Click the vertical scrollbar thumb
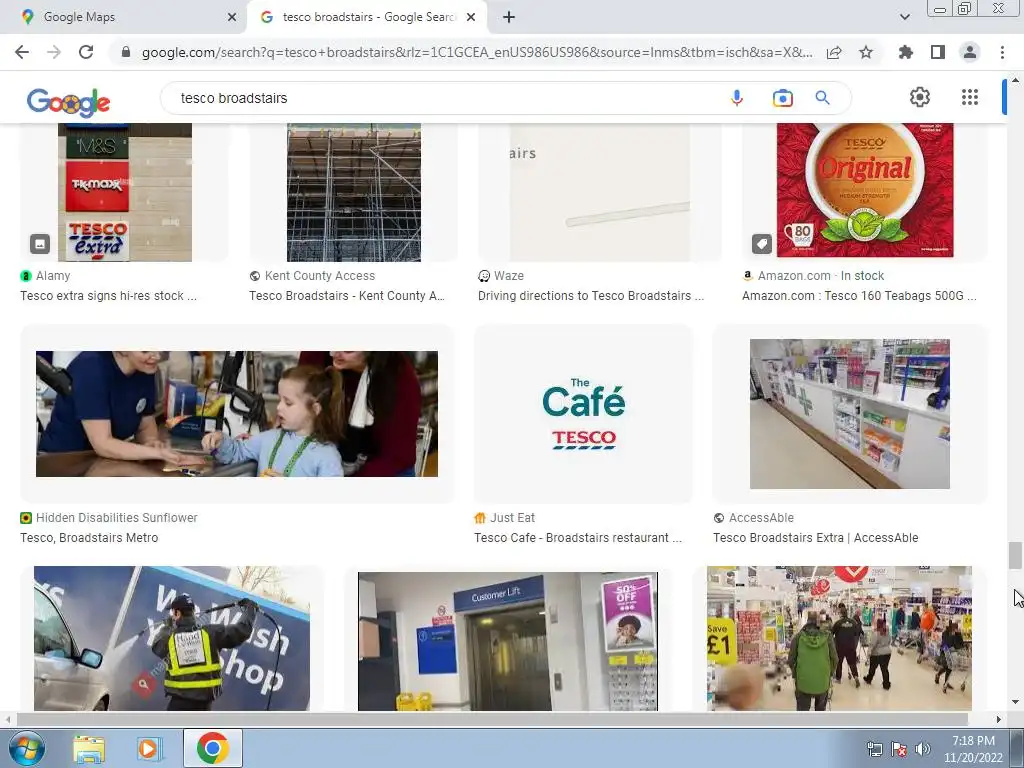Viewport: 1024px width, 768px height. click(x=1014, y=556)
